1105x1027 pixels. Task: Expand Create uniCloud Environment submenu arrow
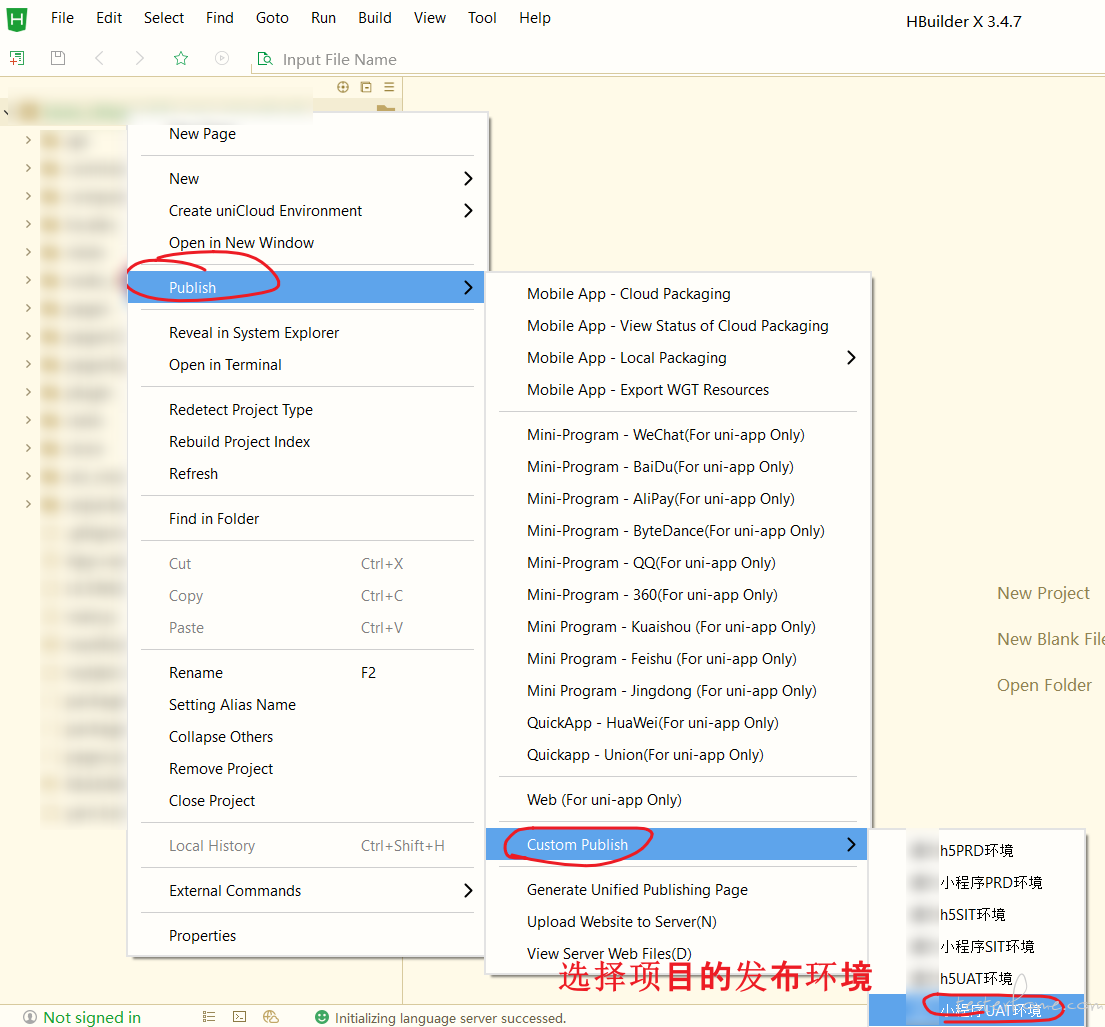[468, 210]
